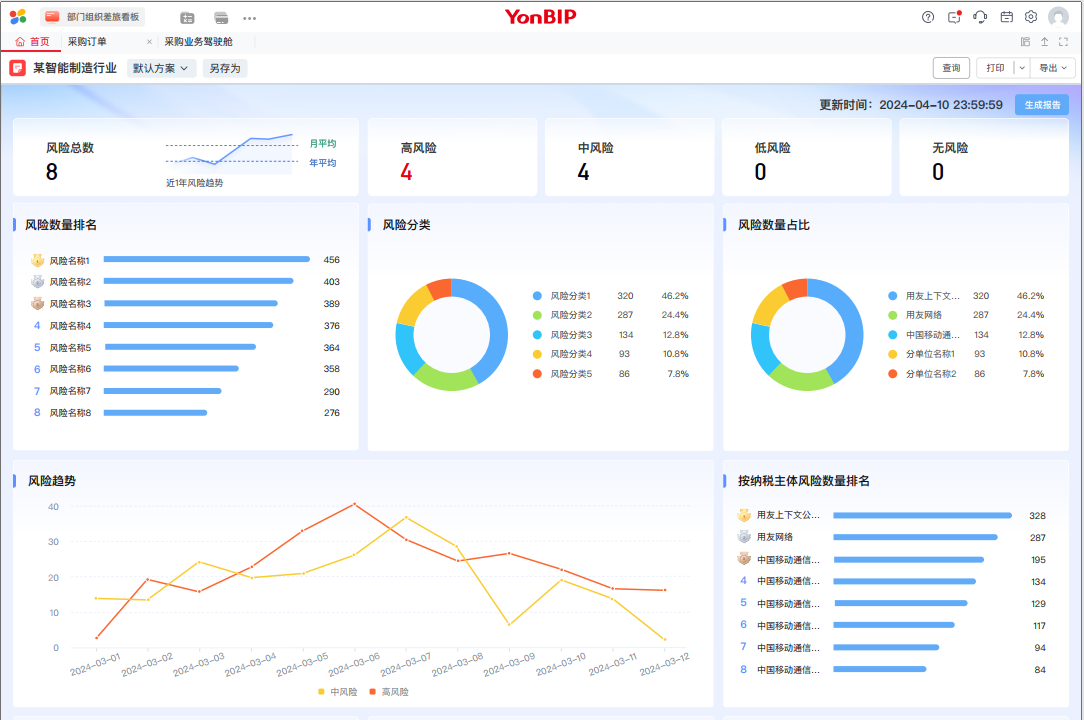Expand the 导出 dropdown
The image size is (1084, 720).
pyautogui.click(x=1054, y=68)
